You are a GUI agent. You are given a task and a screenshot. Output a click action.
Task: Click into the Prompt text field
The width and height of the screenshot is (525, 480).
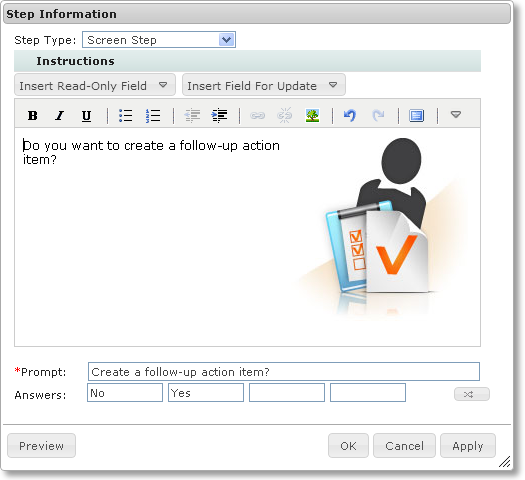click(x=284, y=372)
